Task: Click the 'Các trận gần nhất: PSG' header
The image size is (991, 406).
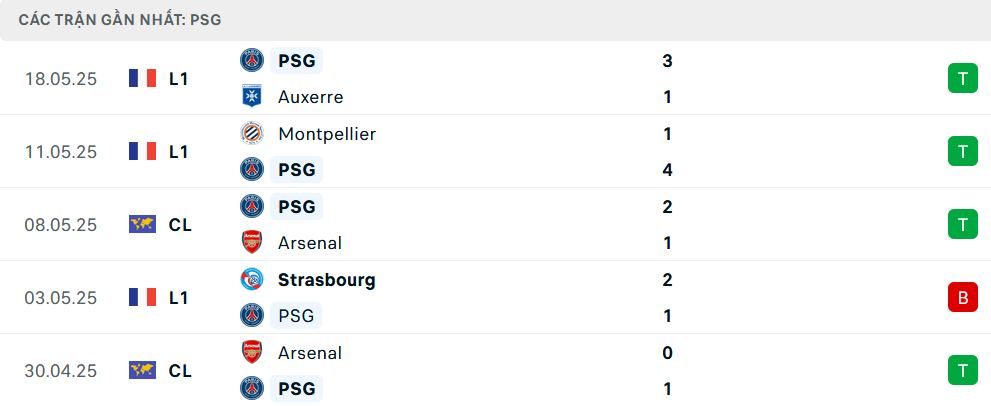Action: [120, 20]
